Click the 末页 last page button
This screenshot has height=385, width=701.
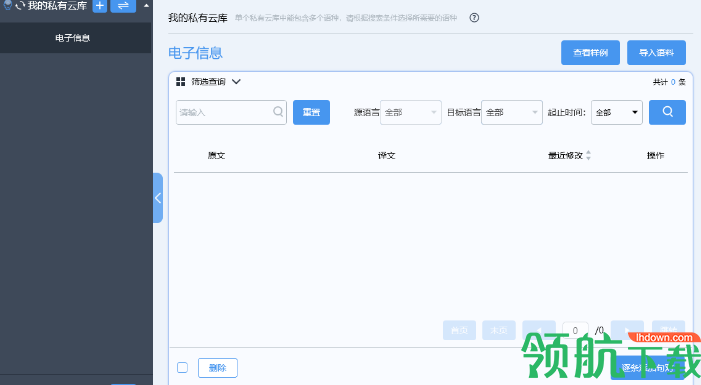498,330
